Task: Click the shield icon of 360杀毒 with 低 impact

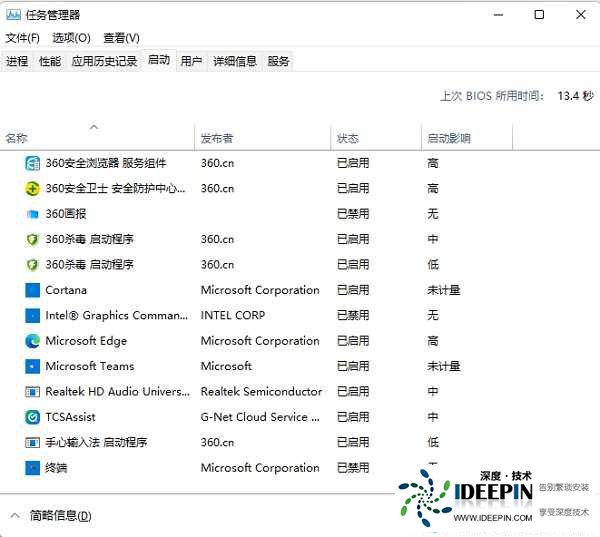Action: [32, 265]
